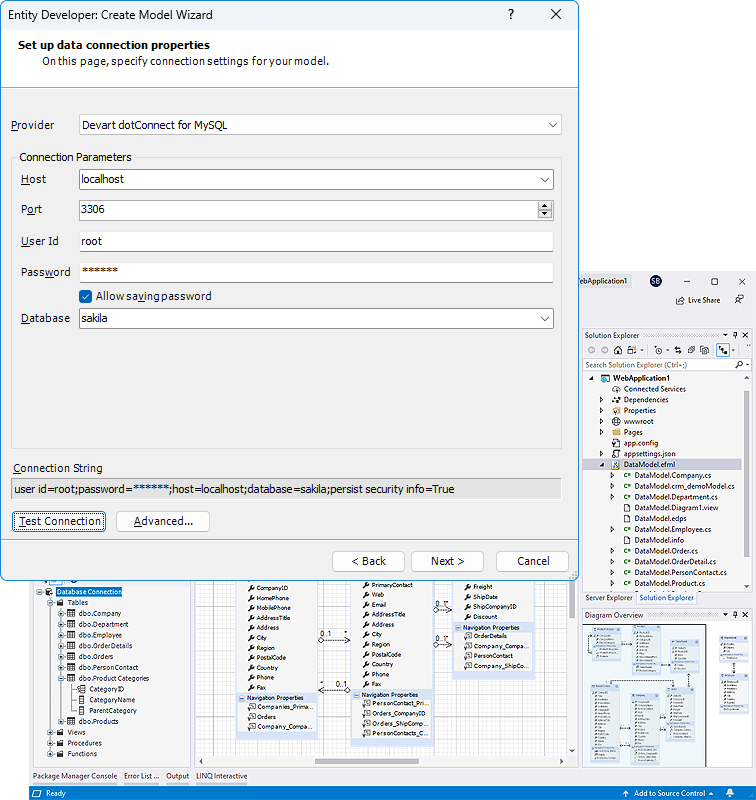Open the Error List tab
Viewport: 756px width, 800px height.
pyautogui.click(x=141, y=776)
